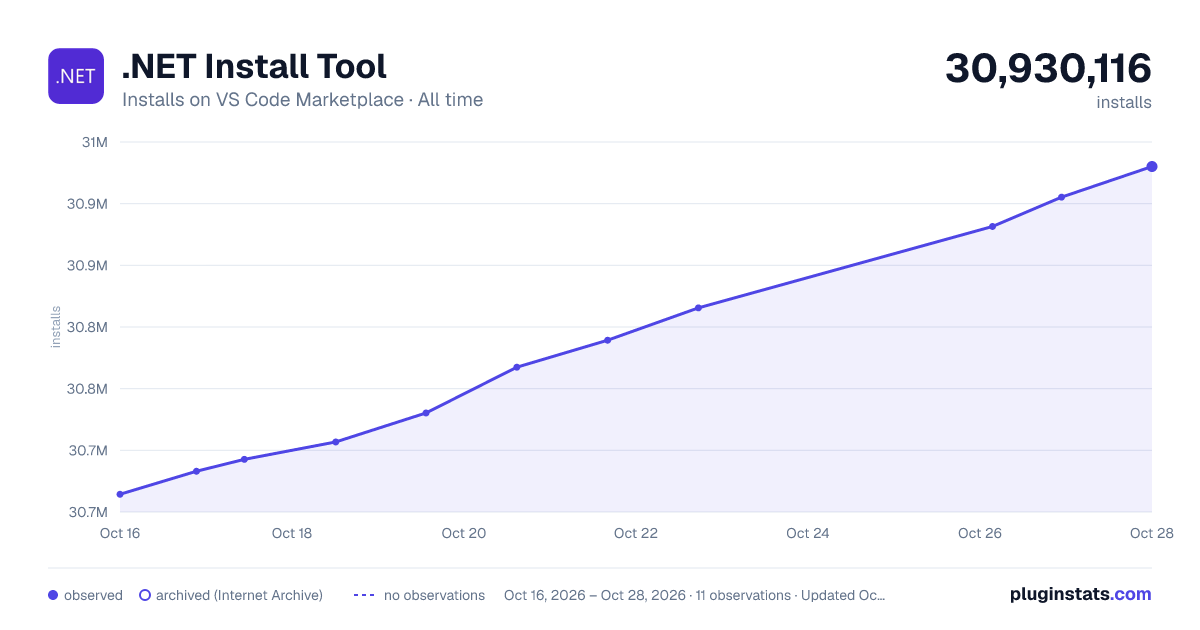Click the "Installs on VS Code Marketplace · All time" subtitle
Screen dimensions: 1200x630
[302, 100]
